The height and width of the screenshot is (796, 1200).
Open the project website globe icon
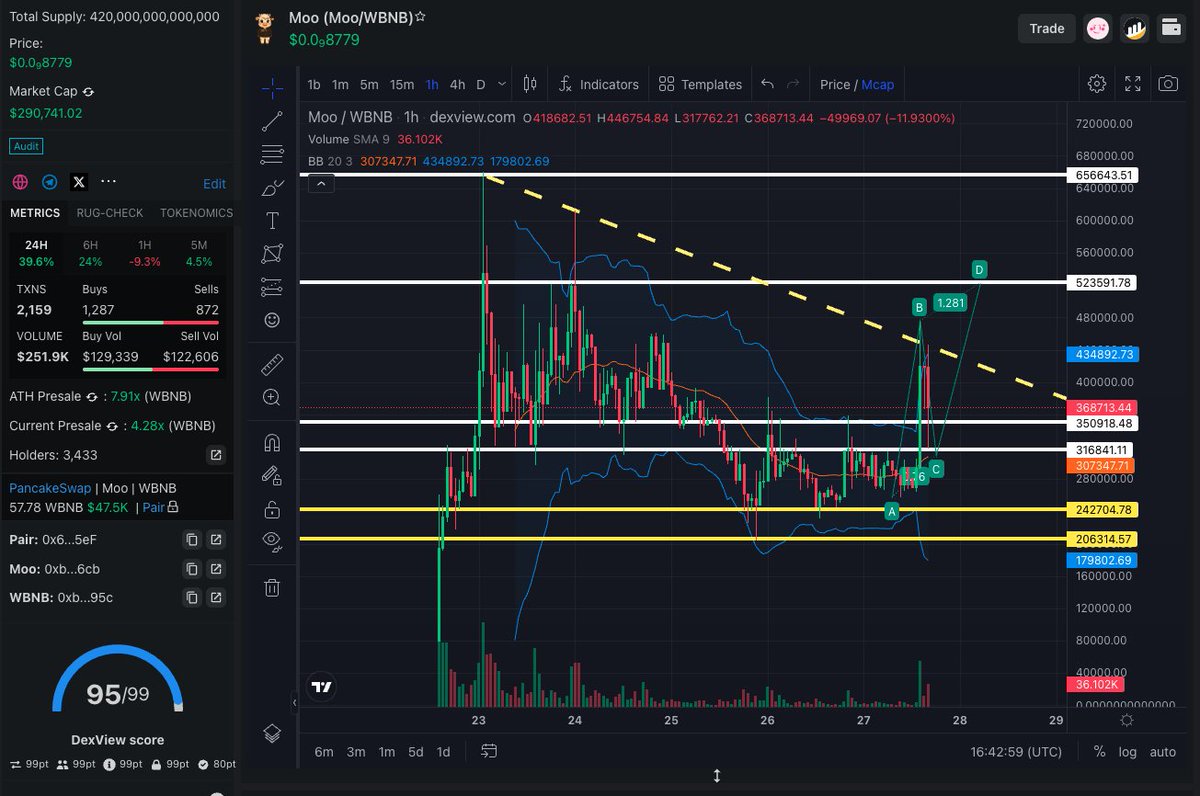pyautogui.click(x=19, y=182)
